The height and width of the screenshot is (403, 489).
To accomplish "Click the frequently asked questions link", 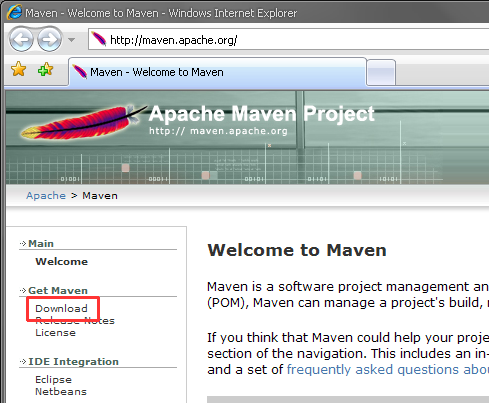I will (388, 370).
